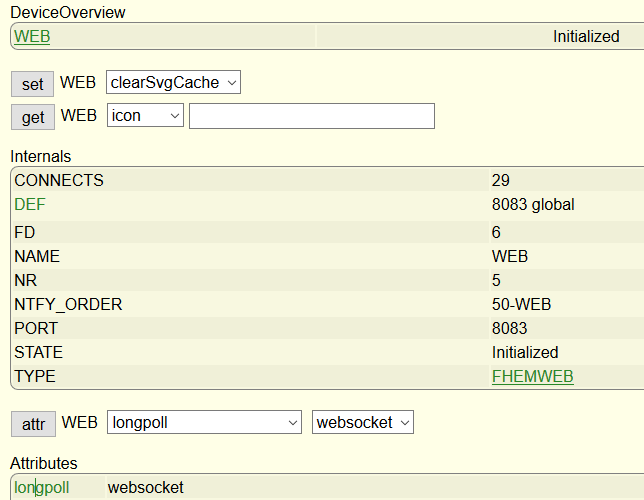The image size is (644, 500).
Task: Select the NR value 5
Action: (496, 281)
